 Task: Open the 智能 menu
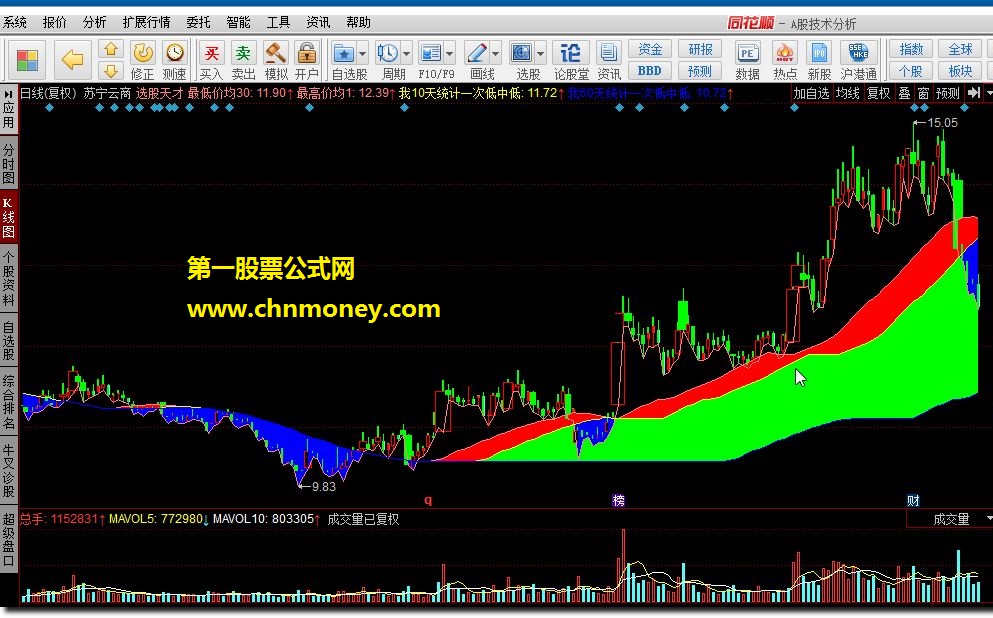[x=238, y=22]
